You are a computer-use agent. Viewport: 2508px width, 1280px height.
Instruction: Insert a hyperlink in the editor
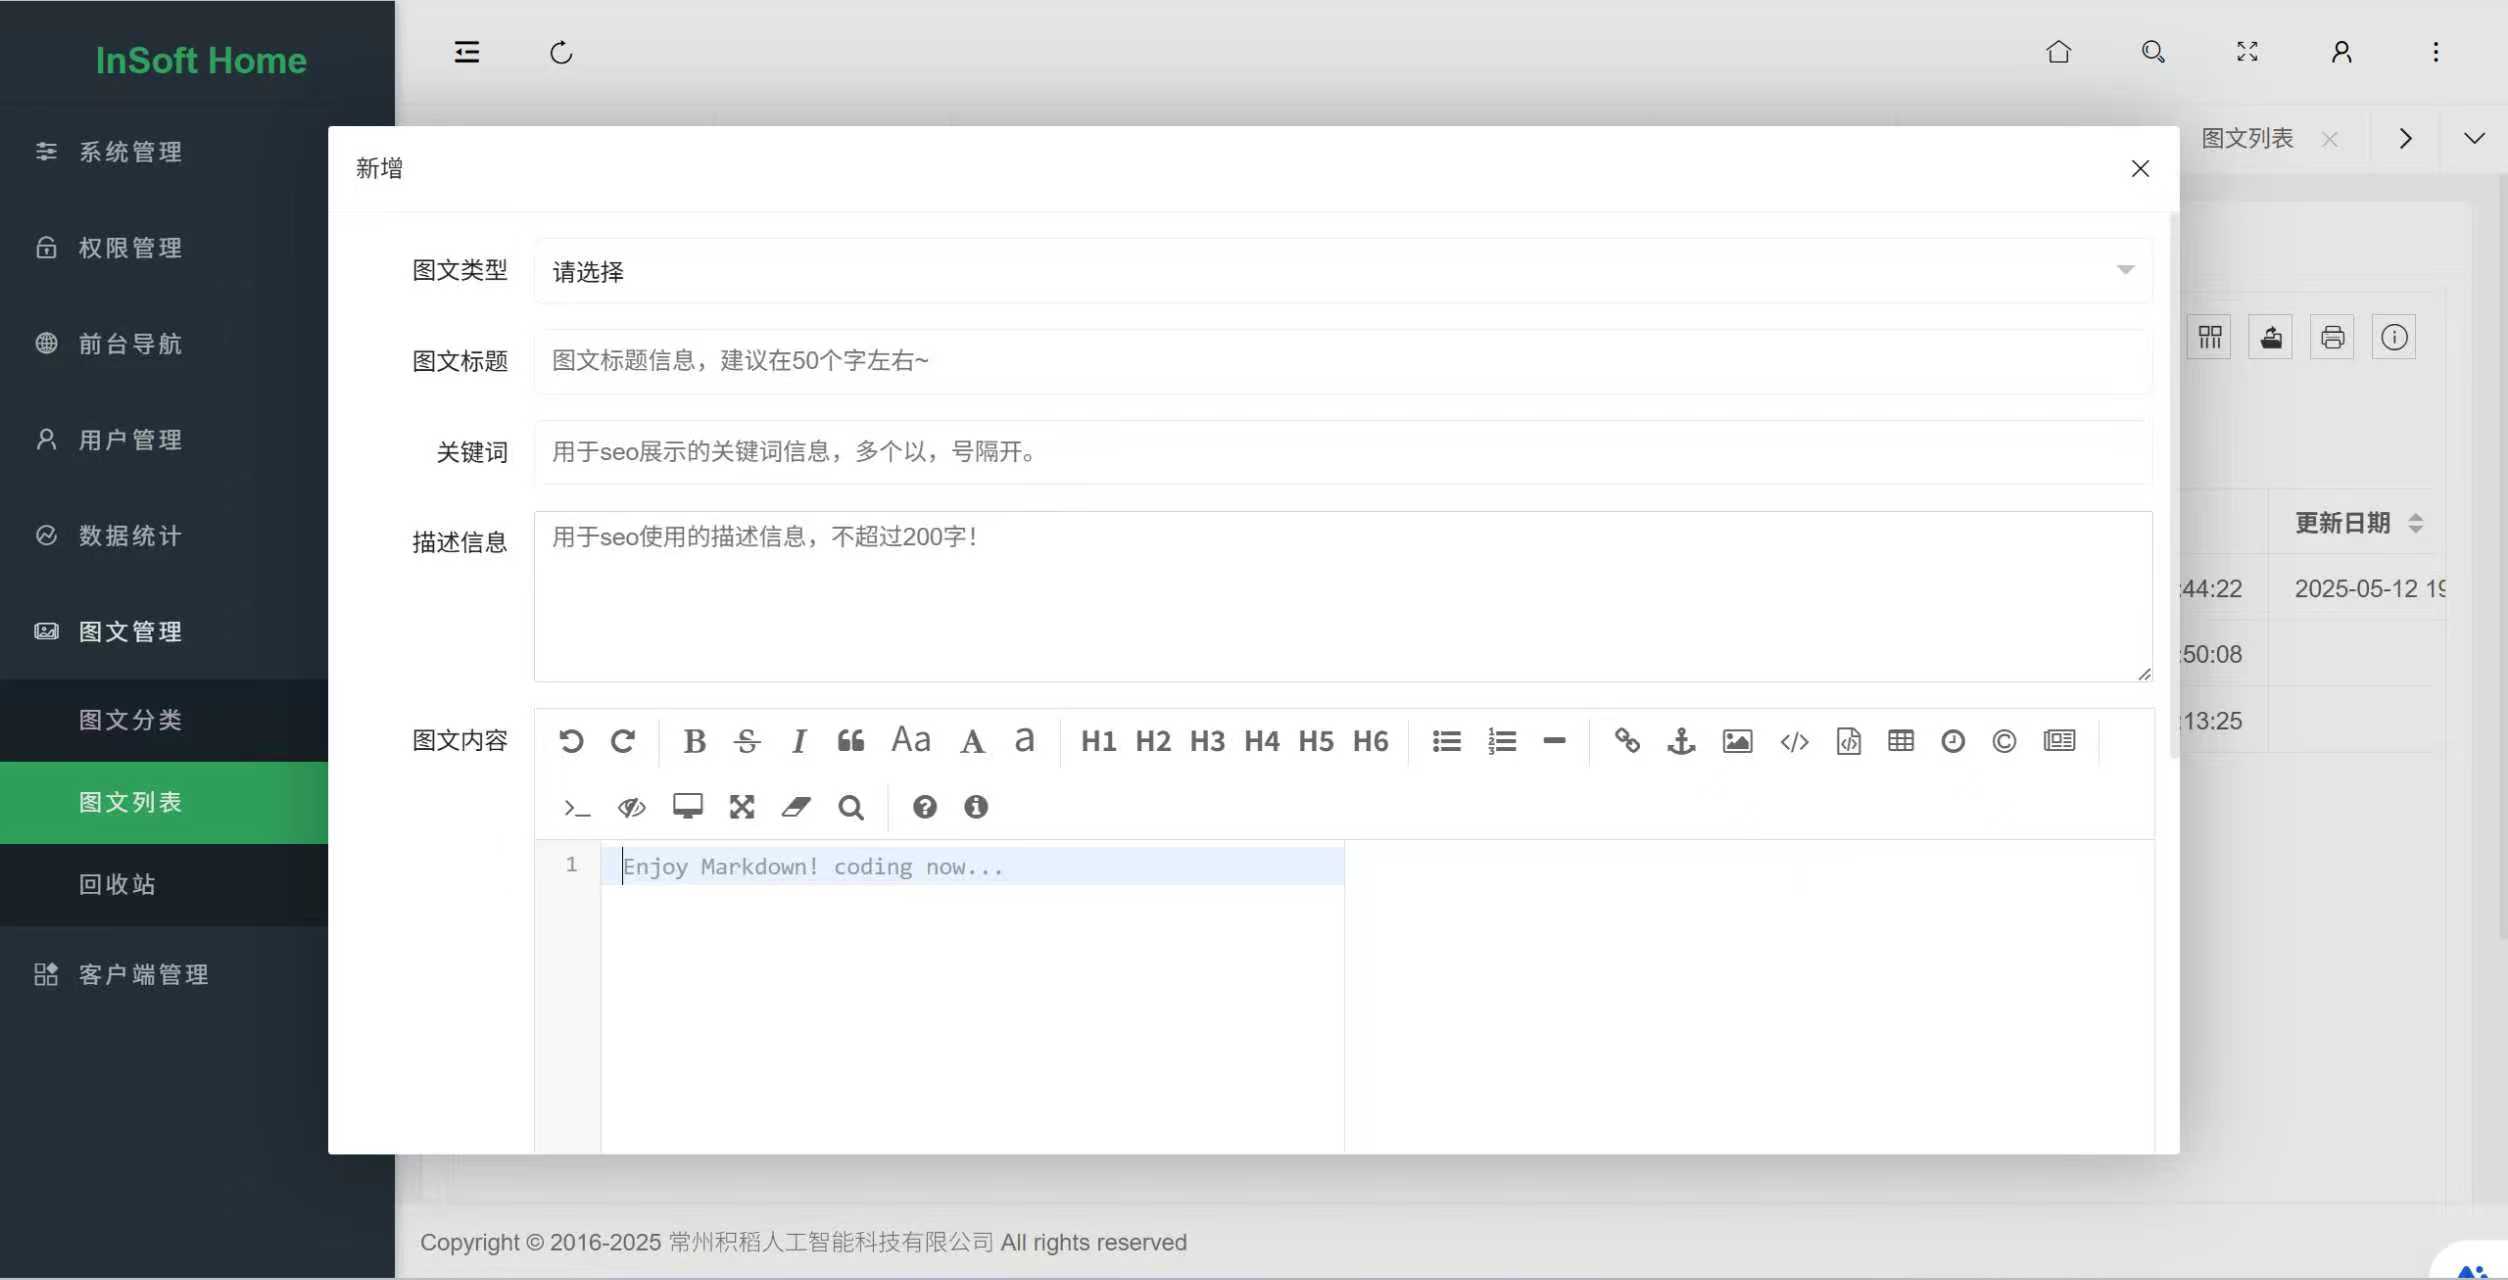[1626, 741]
